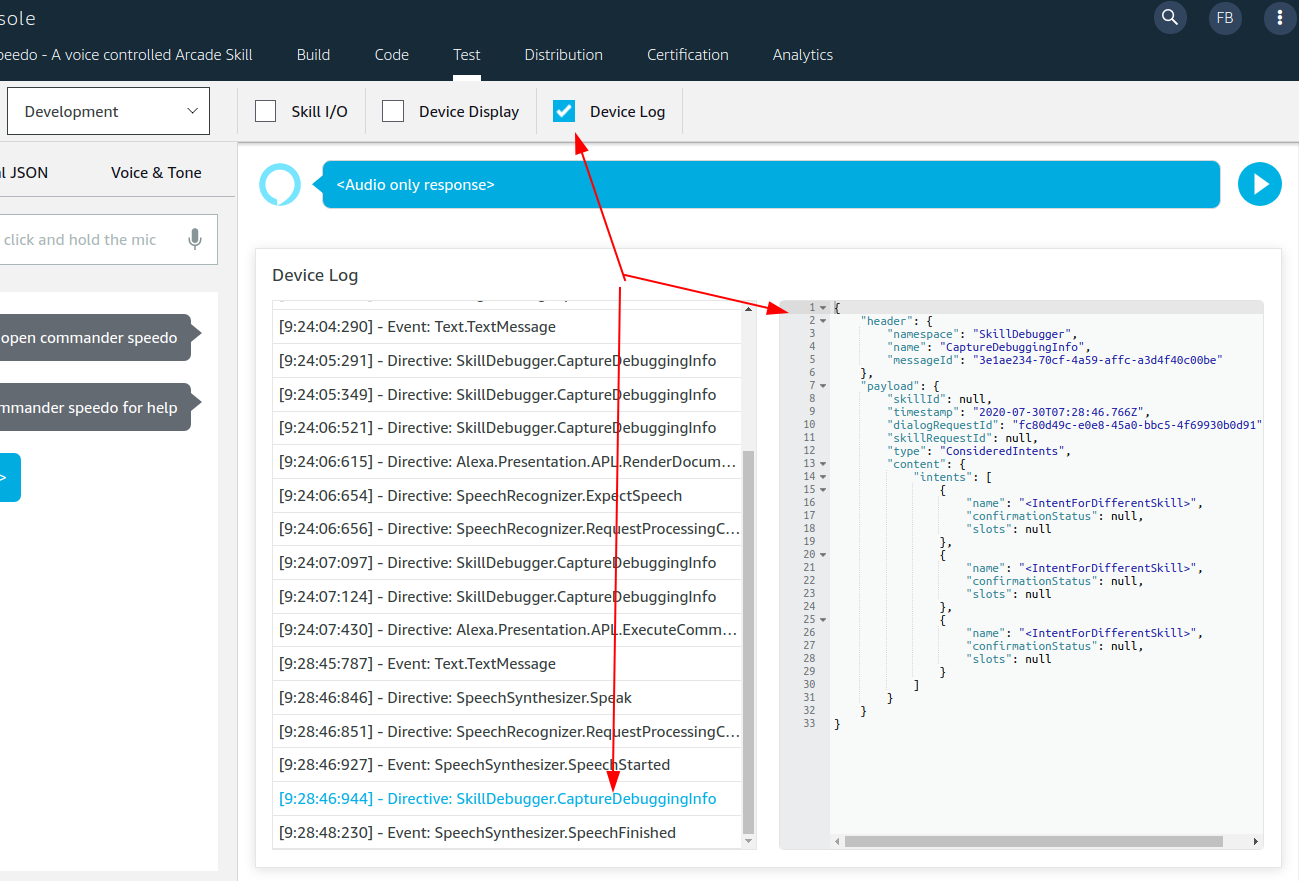1299x881 pixels.
Task: Select log entry 9:28:46:846 SpeechSynthesizer.Speak
Action: click(507, 697)
